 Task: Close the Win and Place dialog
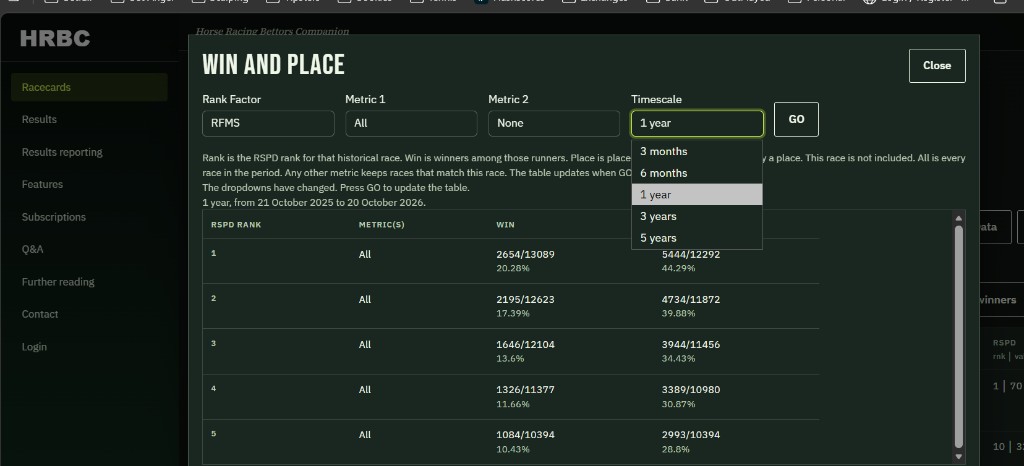(x=937, y=66)
